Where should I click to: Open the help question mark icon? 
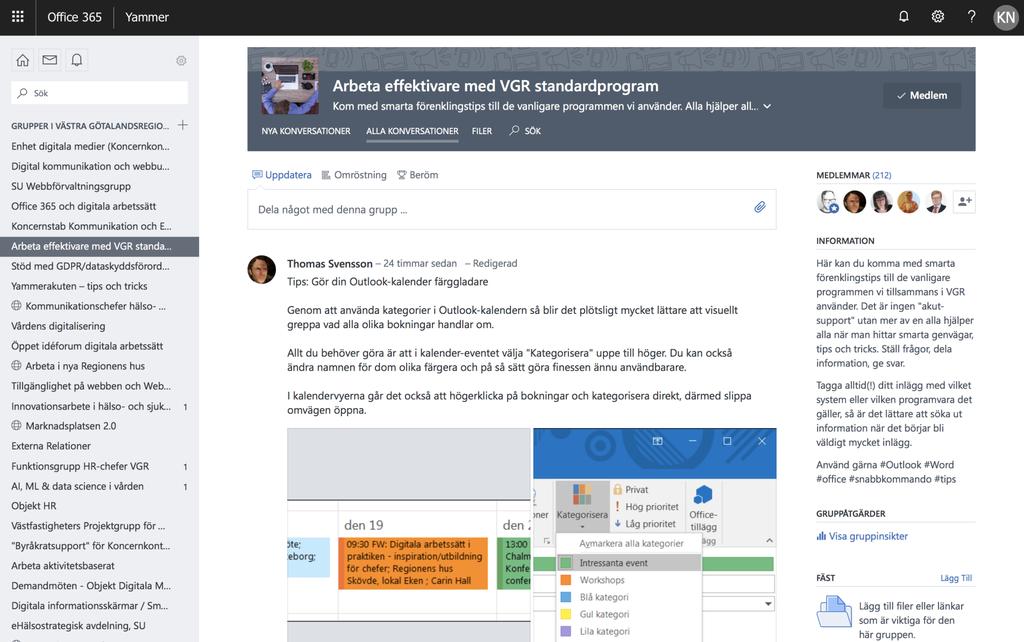click(x=972, y=17)
